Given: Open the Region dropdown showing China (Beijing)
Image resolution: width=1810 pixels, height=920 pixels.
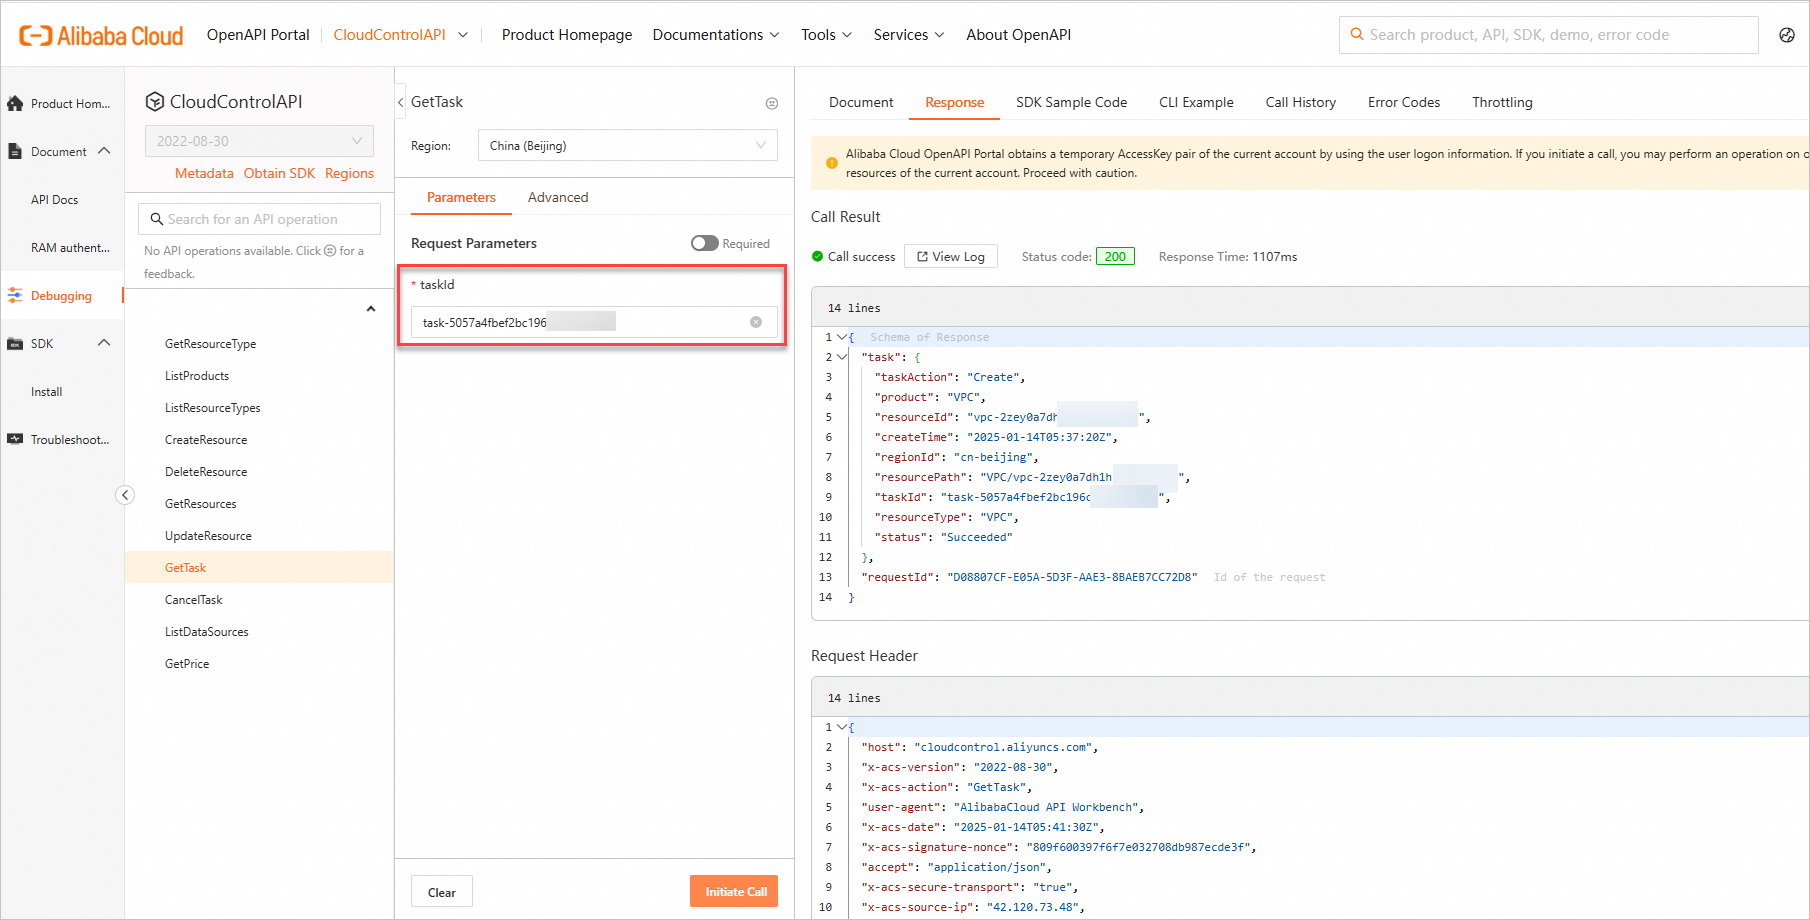Looking at the screenshot, I should tap(627, 146).
